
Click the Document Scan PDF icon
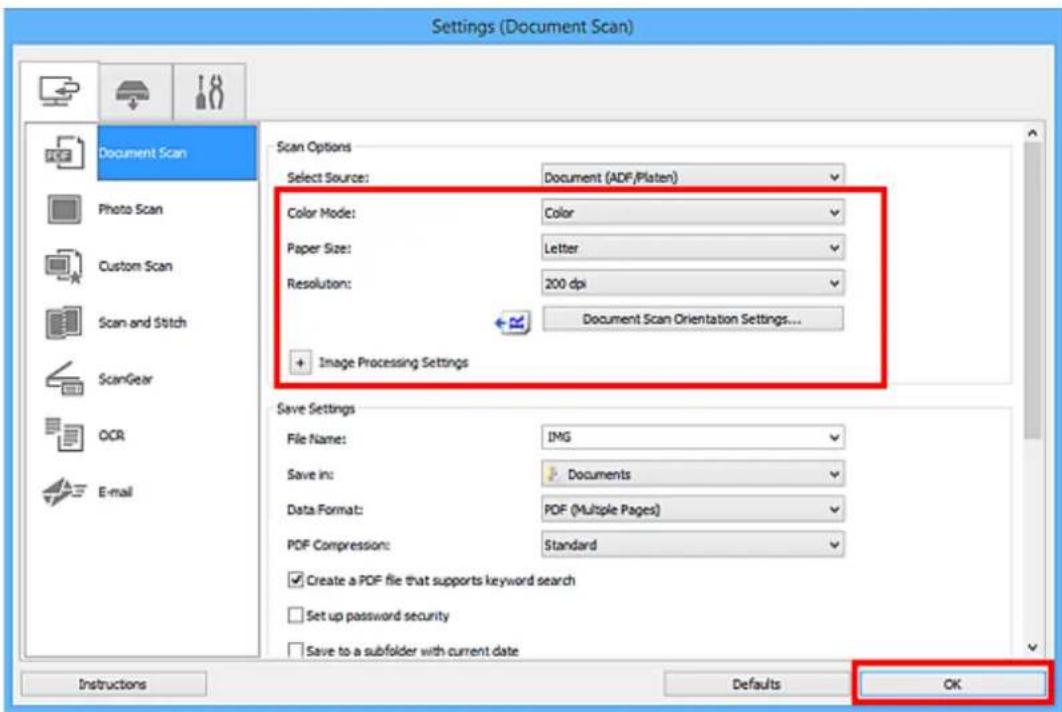tap(64, 153)
